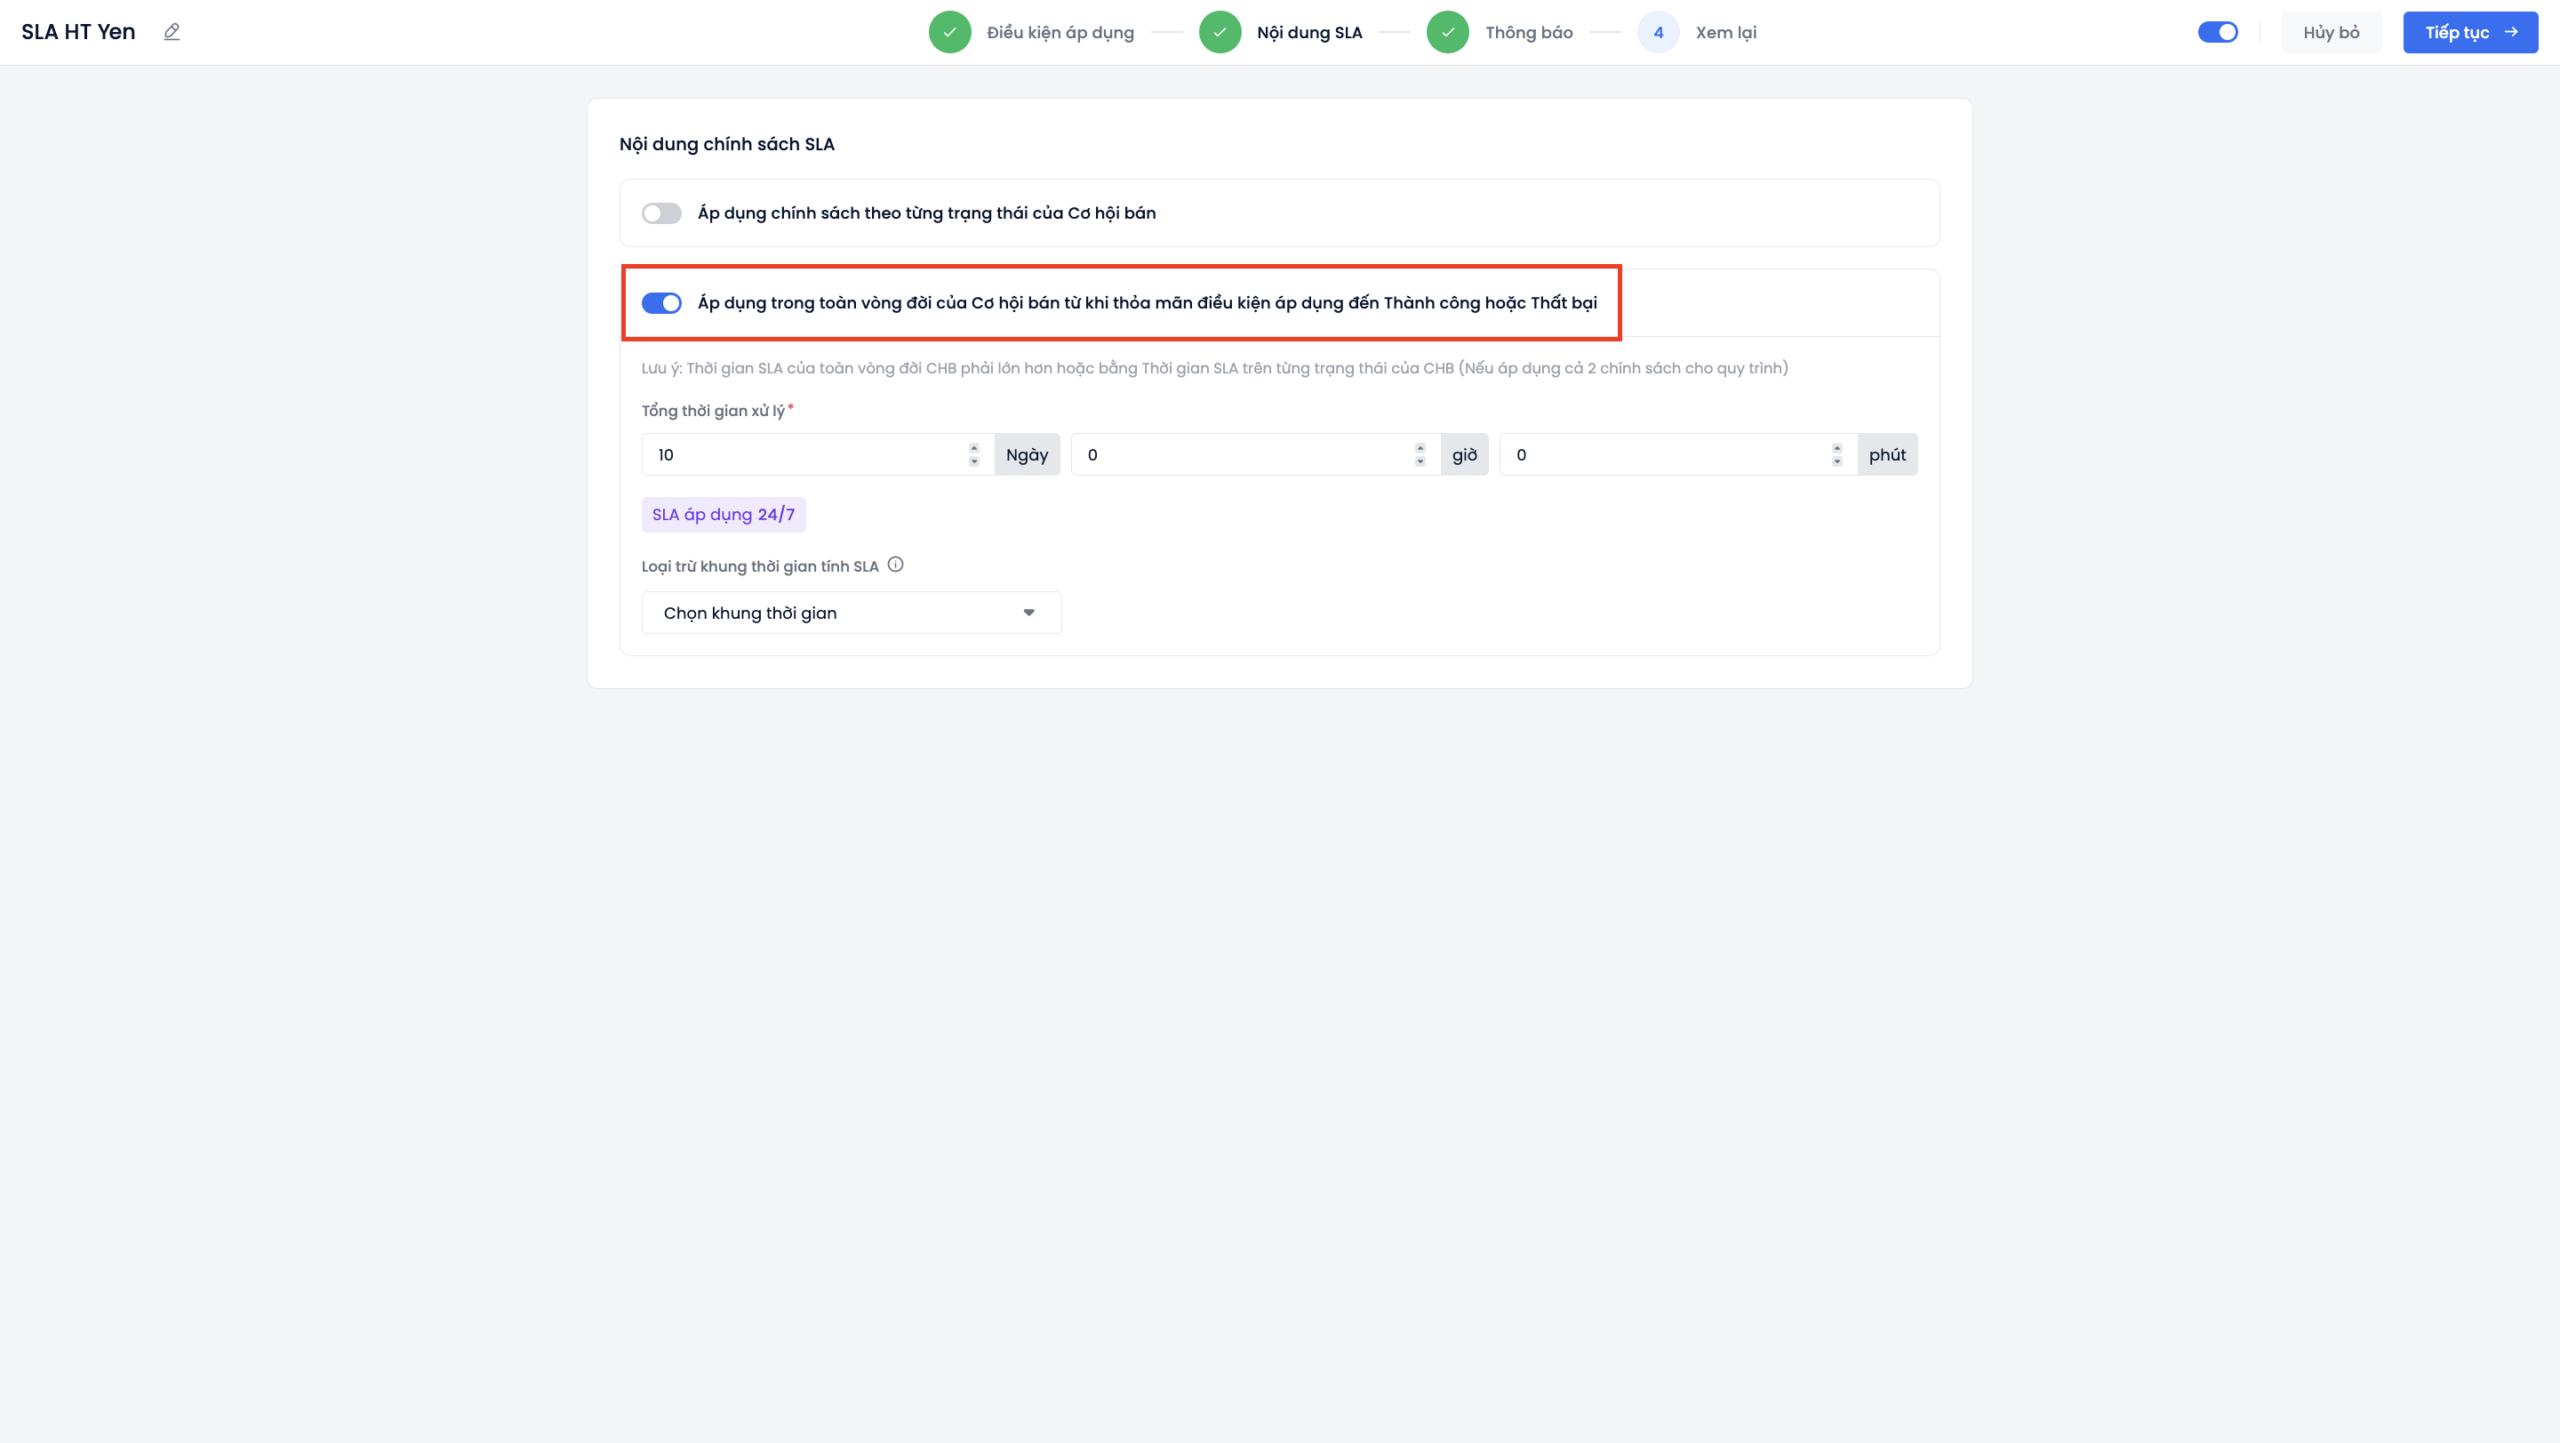Switch to the Xem lại step
Image resolution: width=2560 pixels, height=1443 pixels.
[1725, 32]
